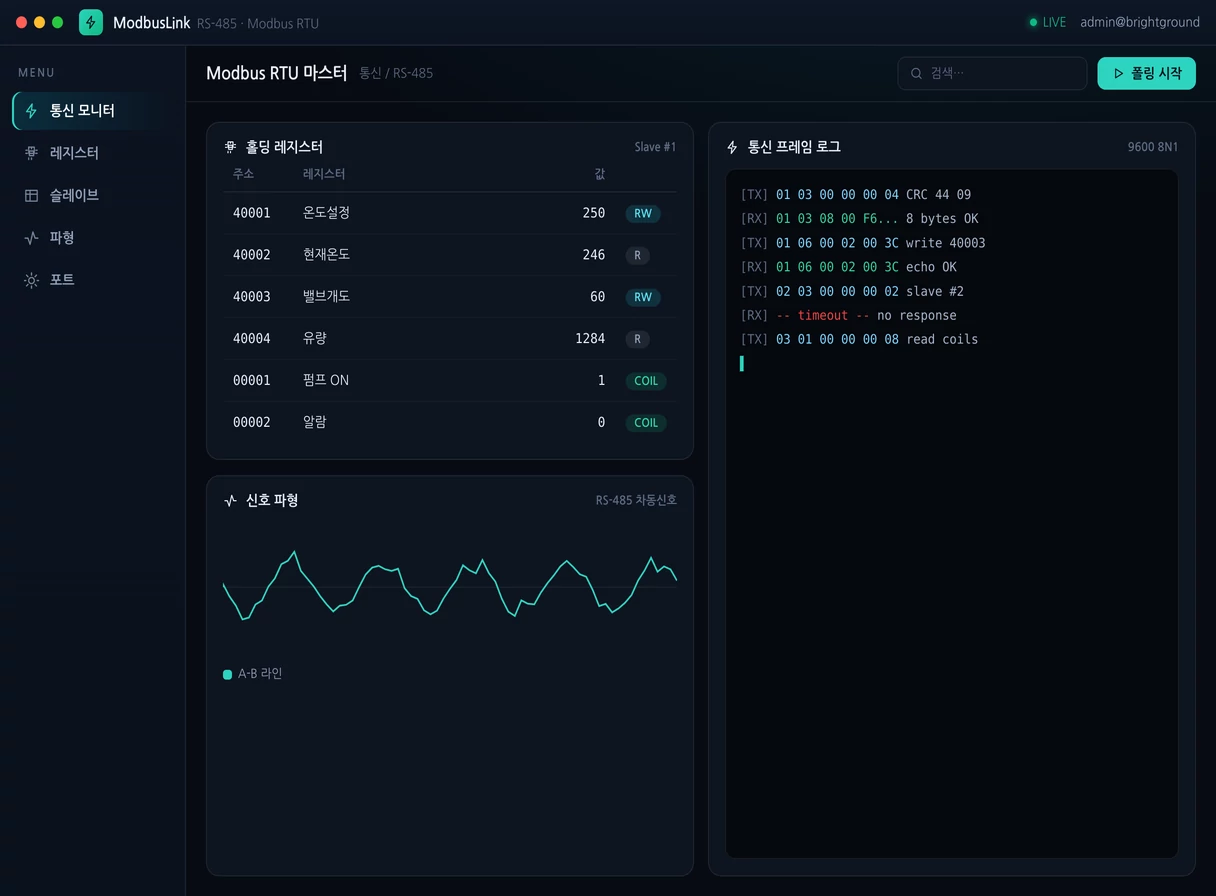Click the R badge on 현재온도 row
The image size is (1216, 896).
tap(638, 255)
